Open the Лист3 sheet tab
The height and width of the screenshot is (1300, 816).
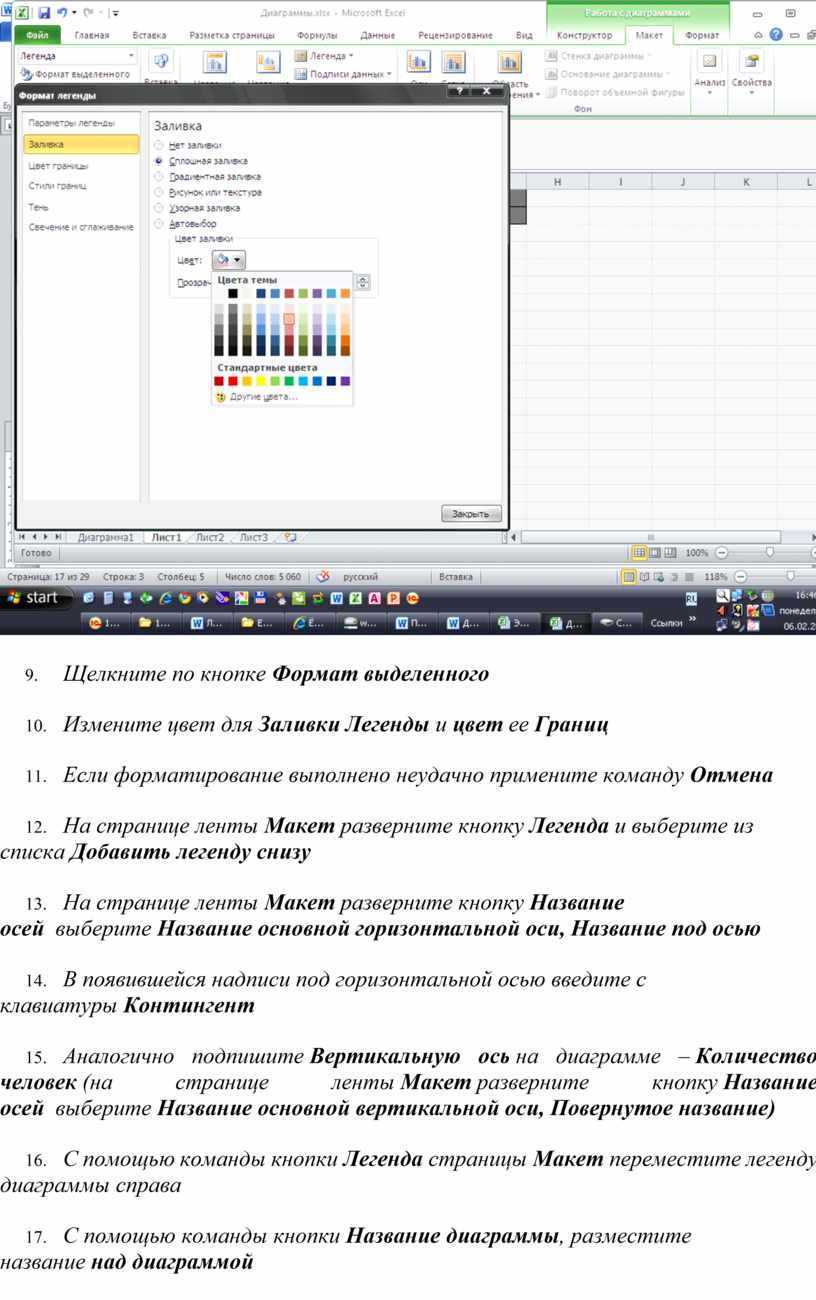[x=253, y=537]
